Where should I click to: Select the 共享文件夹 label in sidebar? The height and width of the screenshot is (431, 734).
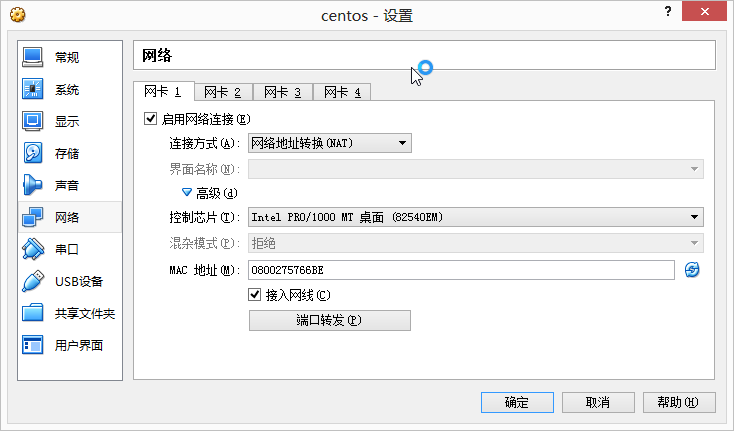pyautogui.click(x=85, y=313)
